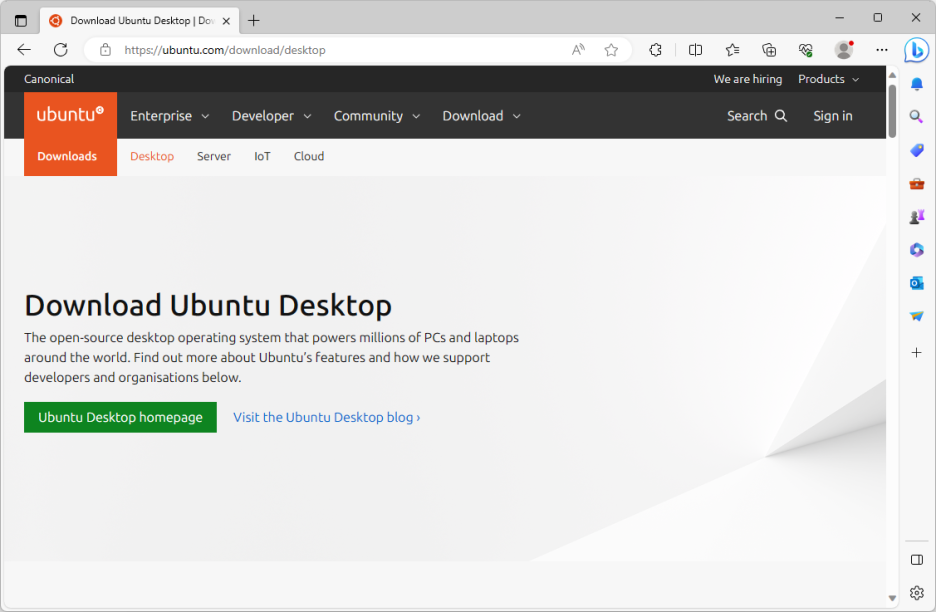Open sidebar Tools briefcase icon
Image resolution: width=936 pixels, height=612 pixels.
click(917, 184)
